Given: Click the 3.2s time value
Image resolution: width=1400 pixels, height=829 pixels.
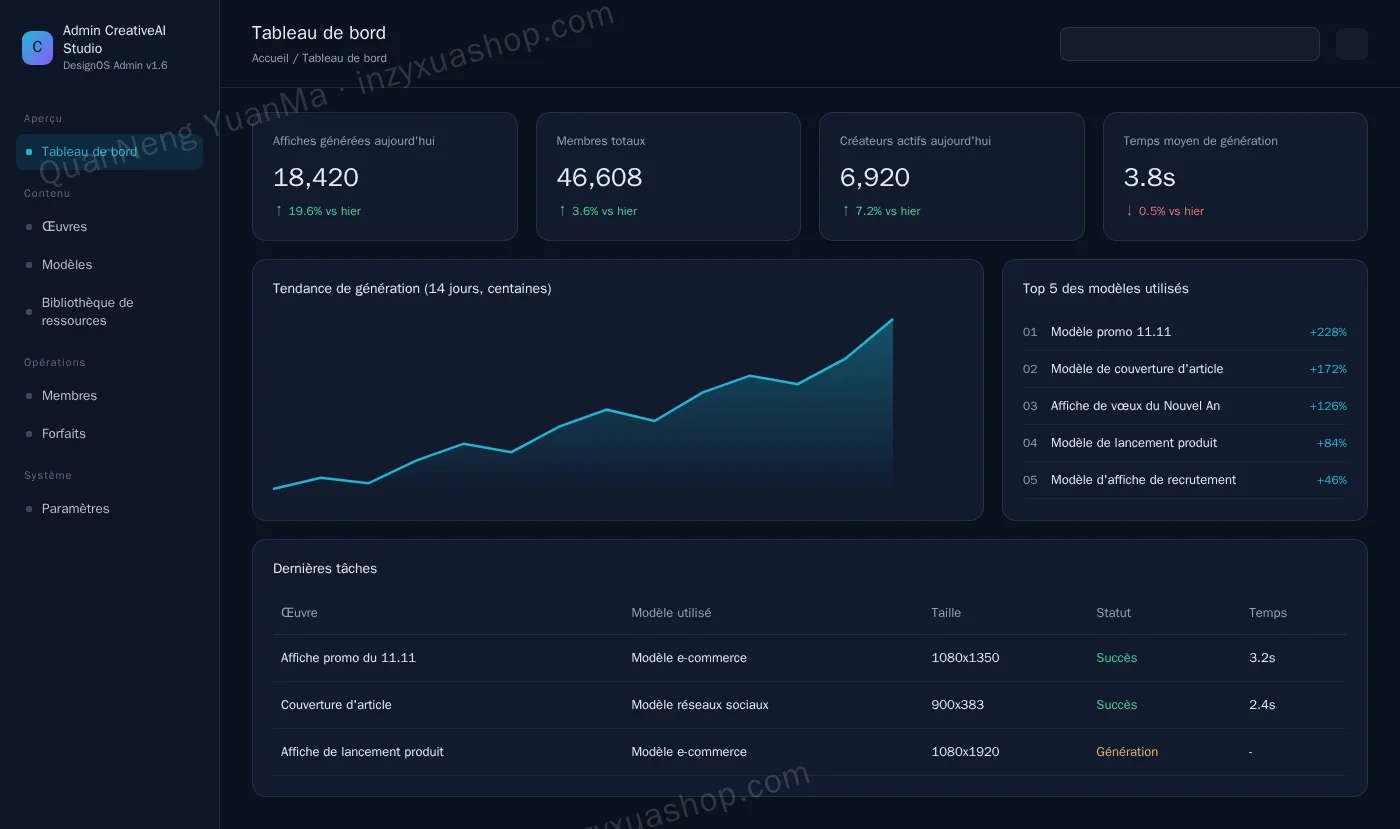Looking at the screenshot, I should 1262,658.
